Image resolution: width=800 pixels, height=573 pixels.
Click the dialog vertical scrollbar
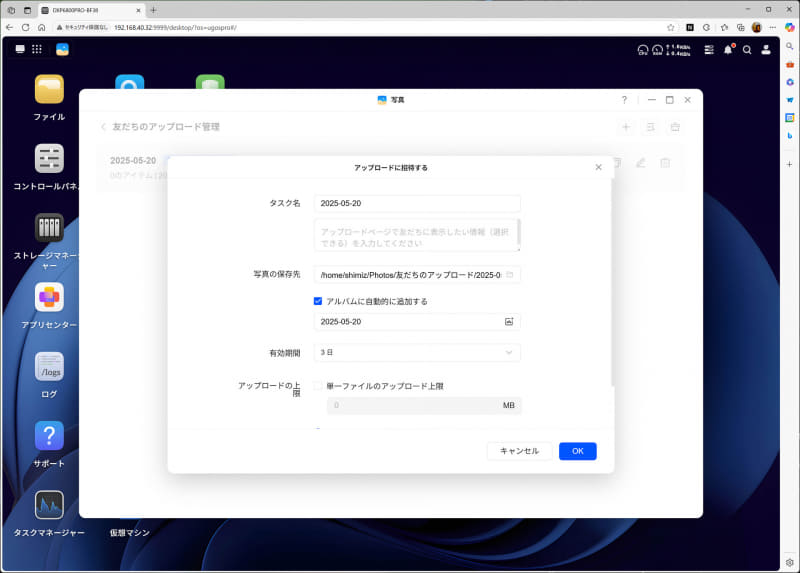[612, 283]
